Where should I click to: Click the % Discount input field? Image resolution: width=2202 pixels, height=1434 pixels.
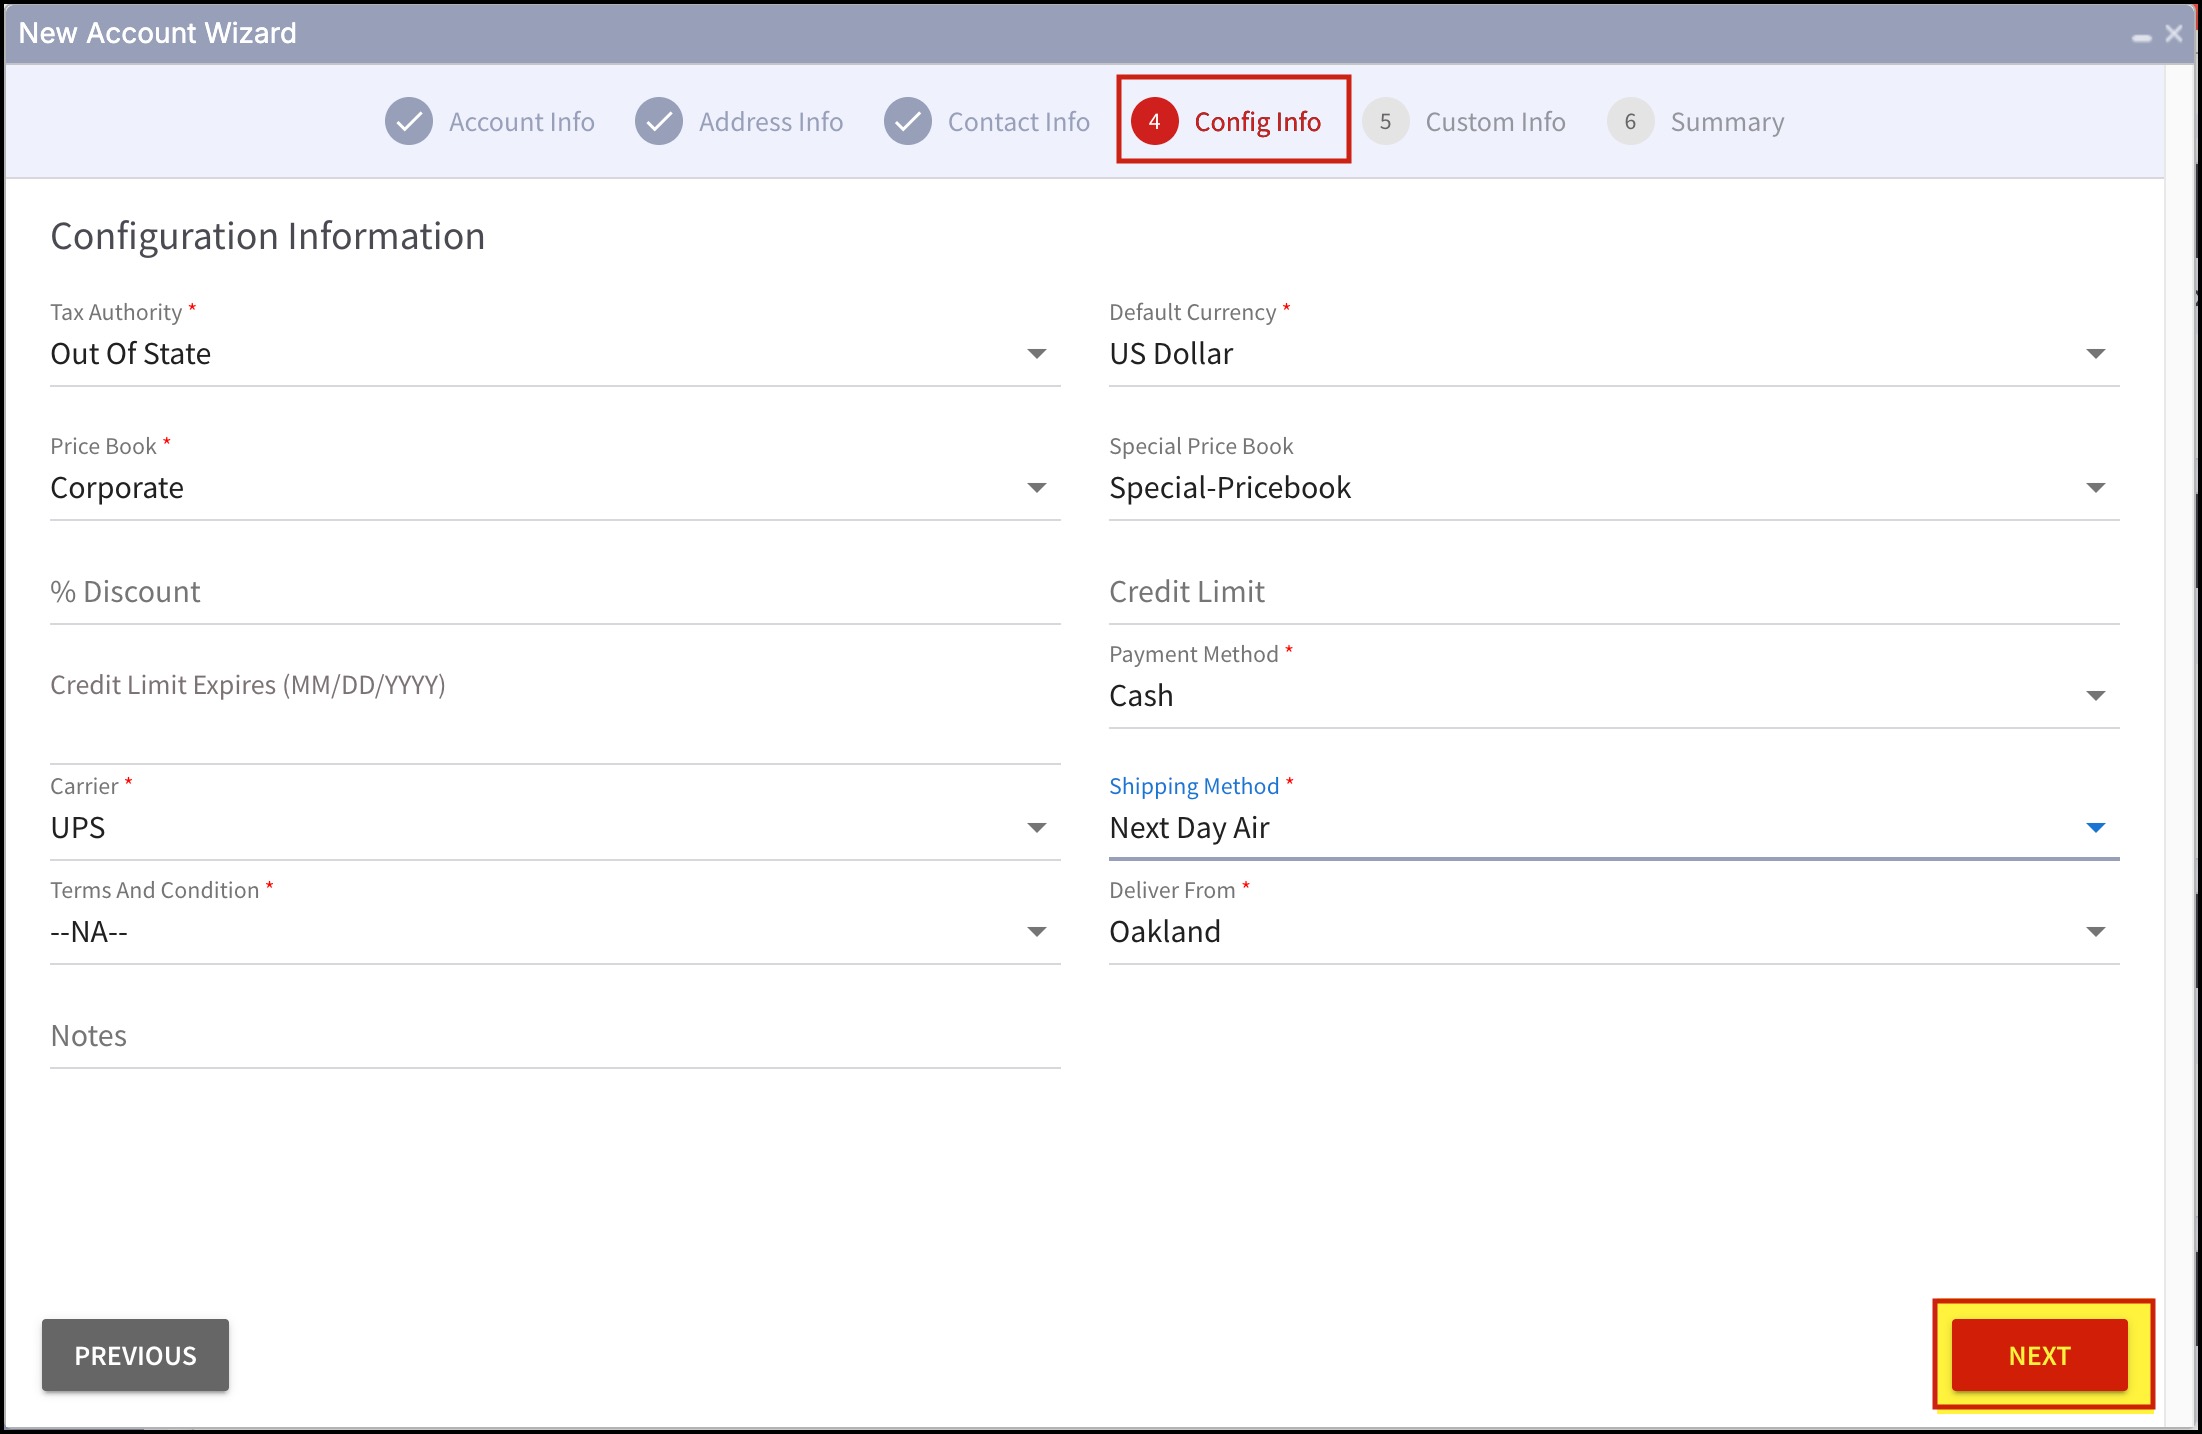pyautogui.click(x=555, y=592)
